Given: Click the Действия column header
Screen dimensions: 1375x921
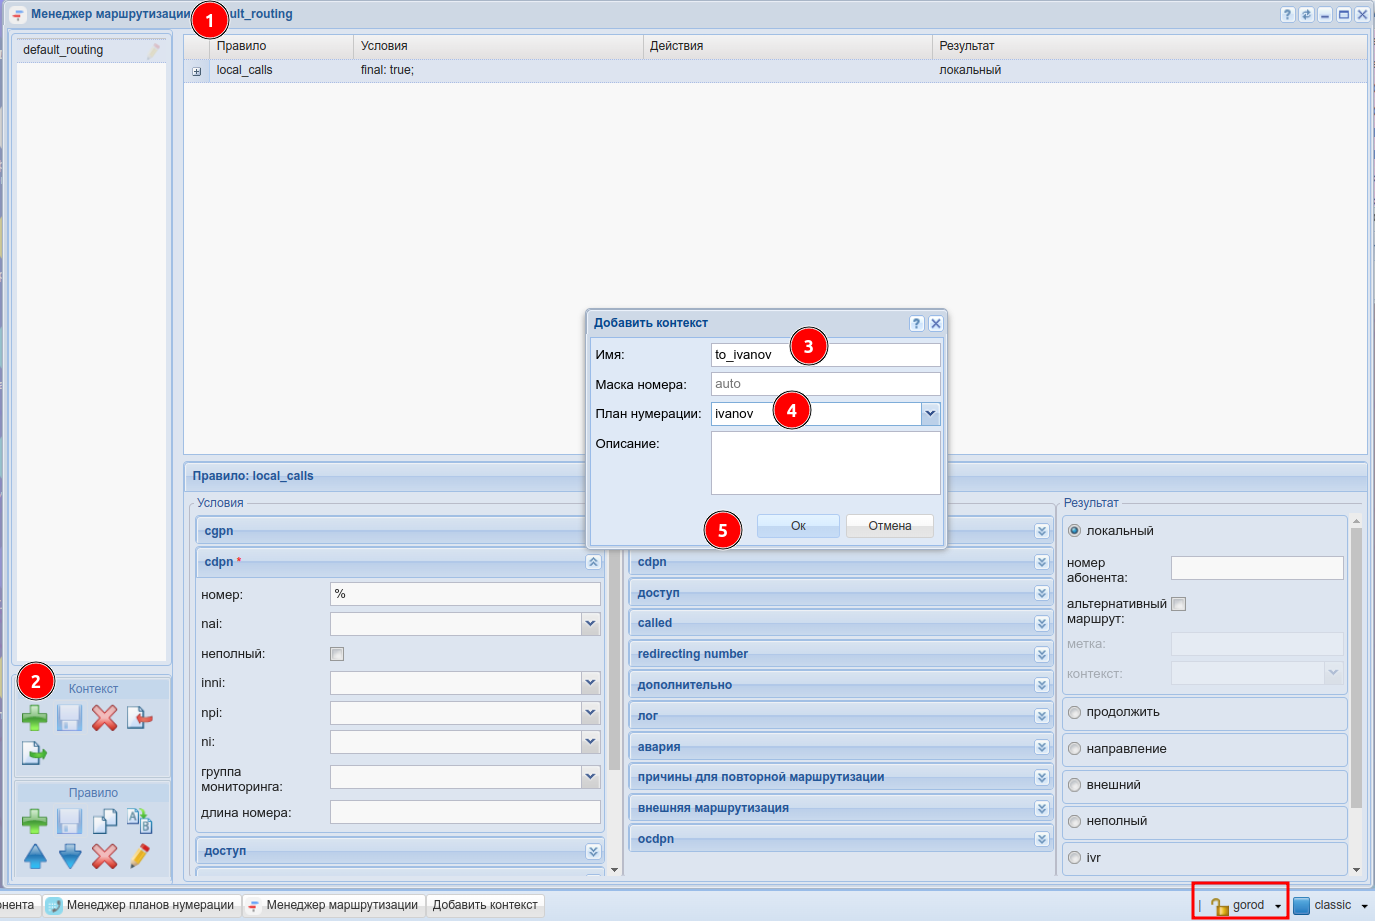Looking at the screenshot, I should [787, 46].
